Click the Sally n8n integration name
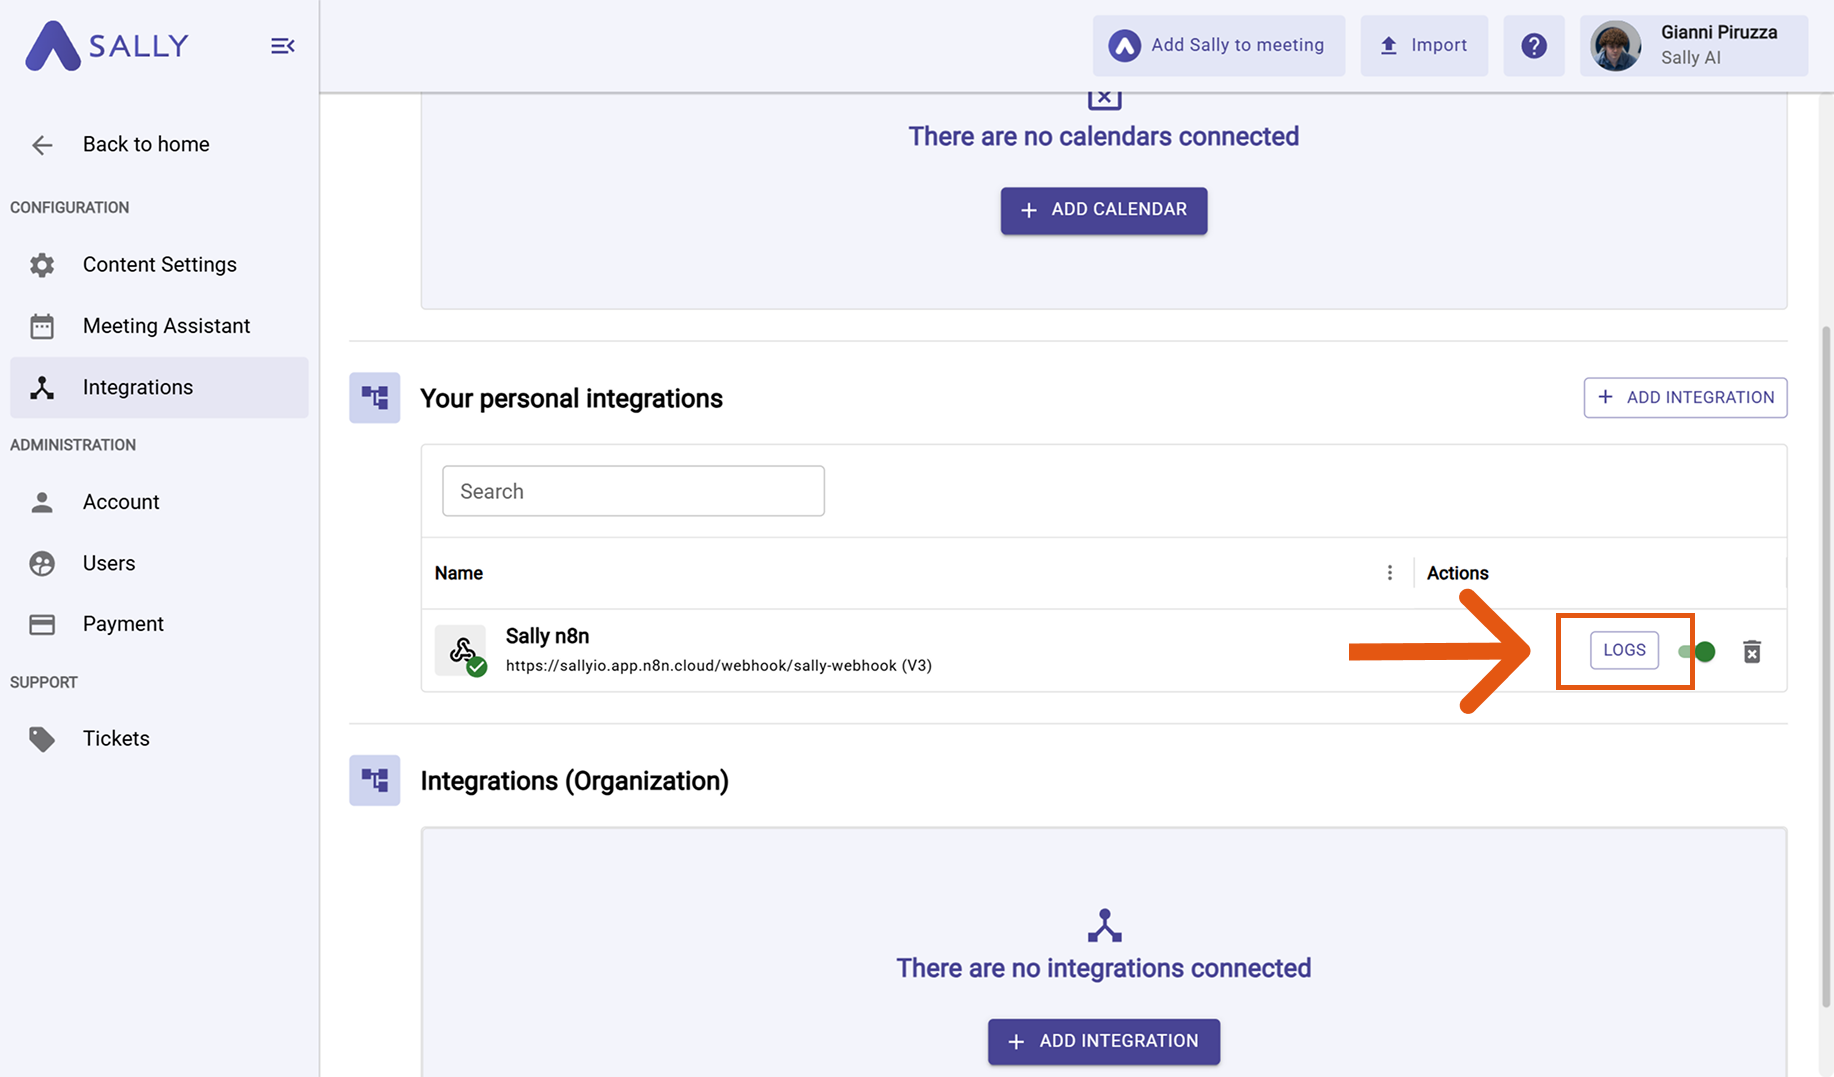The image size is (1834, 1077). 547,637
